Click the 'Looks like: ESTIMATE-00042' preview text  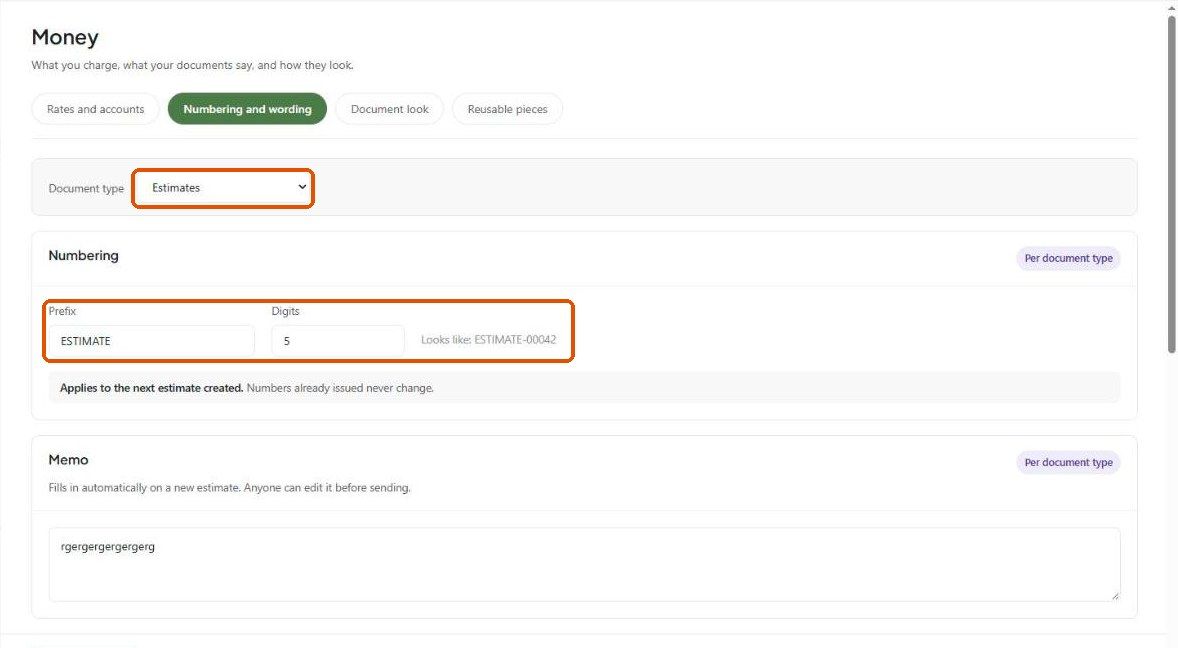coord(488,339)
